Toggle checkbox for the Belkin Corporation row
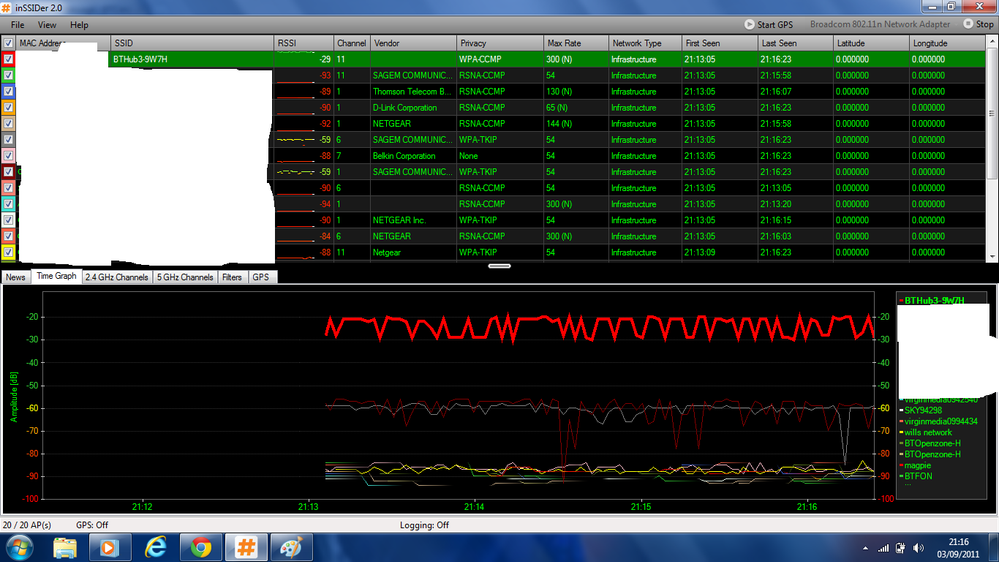 [x=9, y=156]
